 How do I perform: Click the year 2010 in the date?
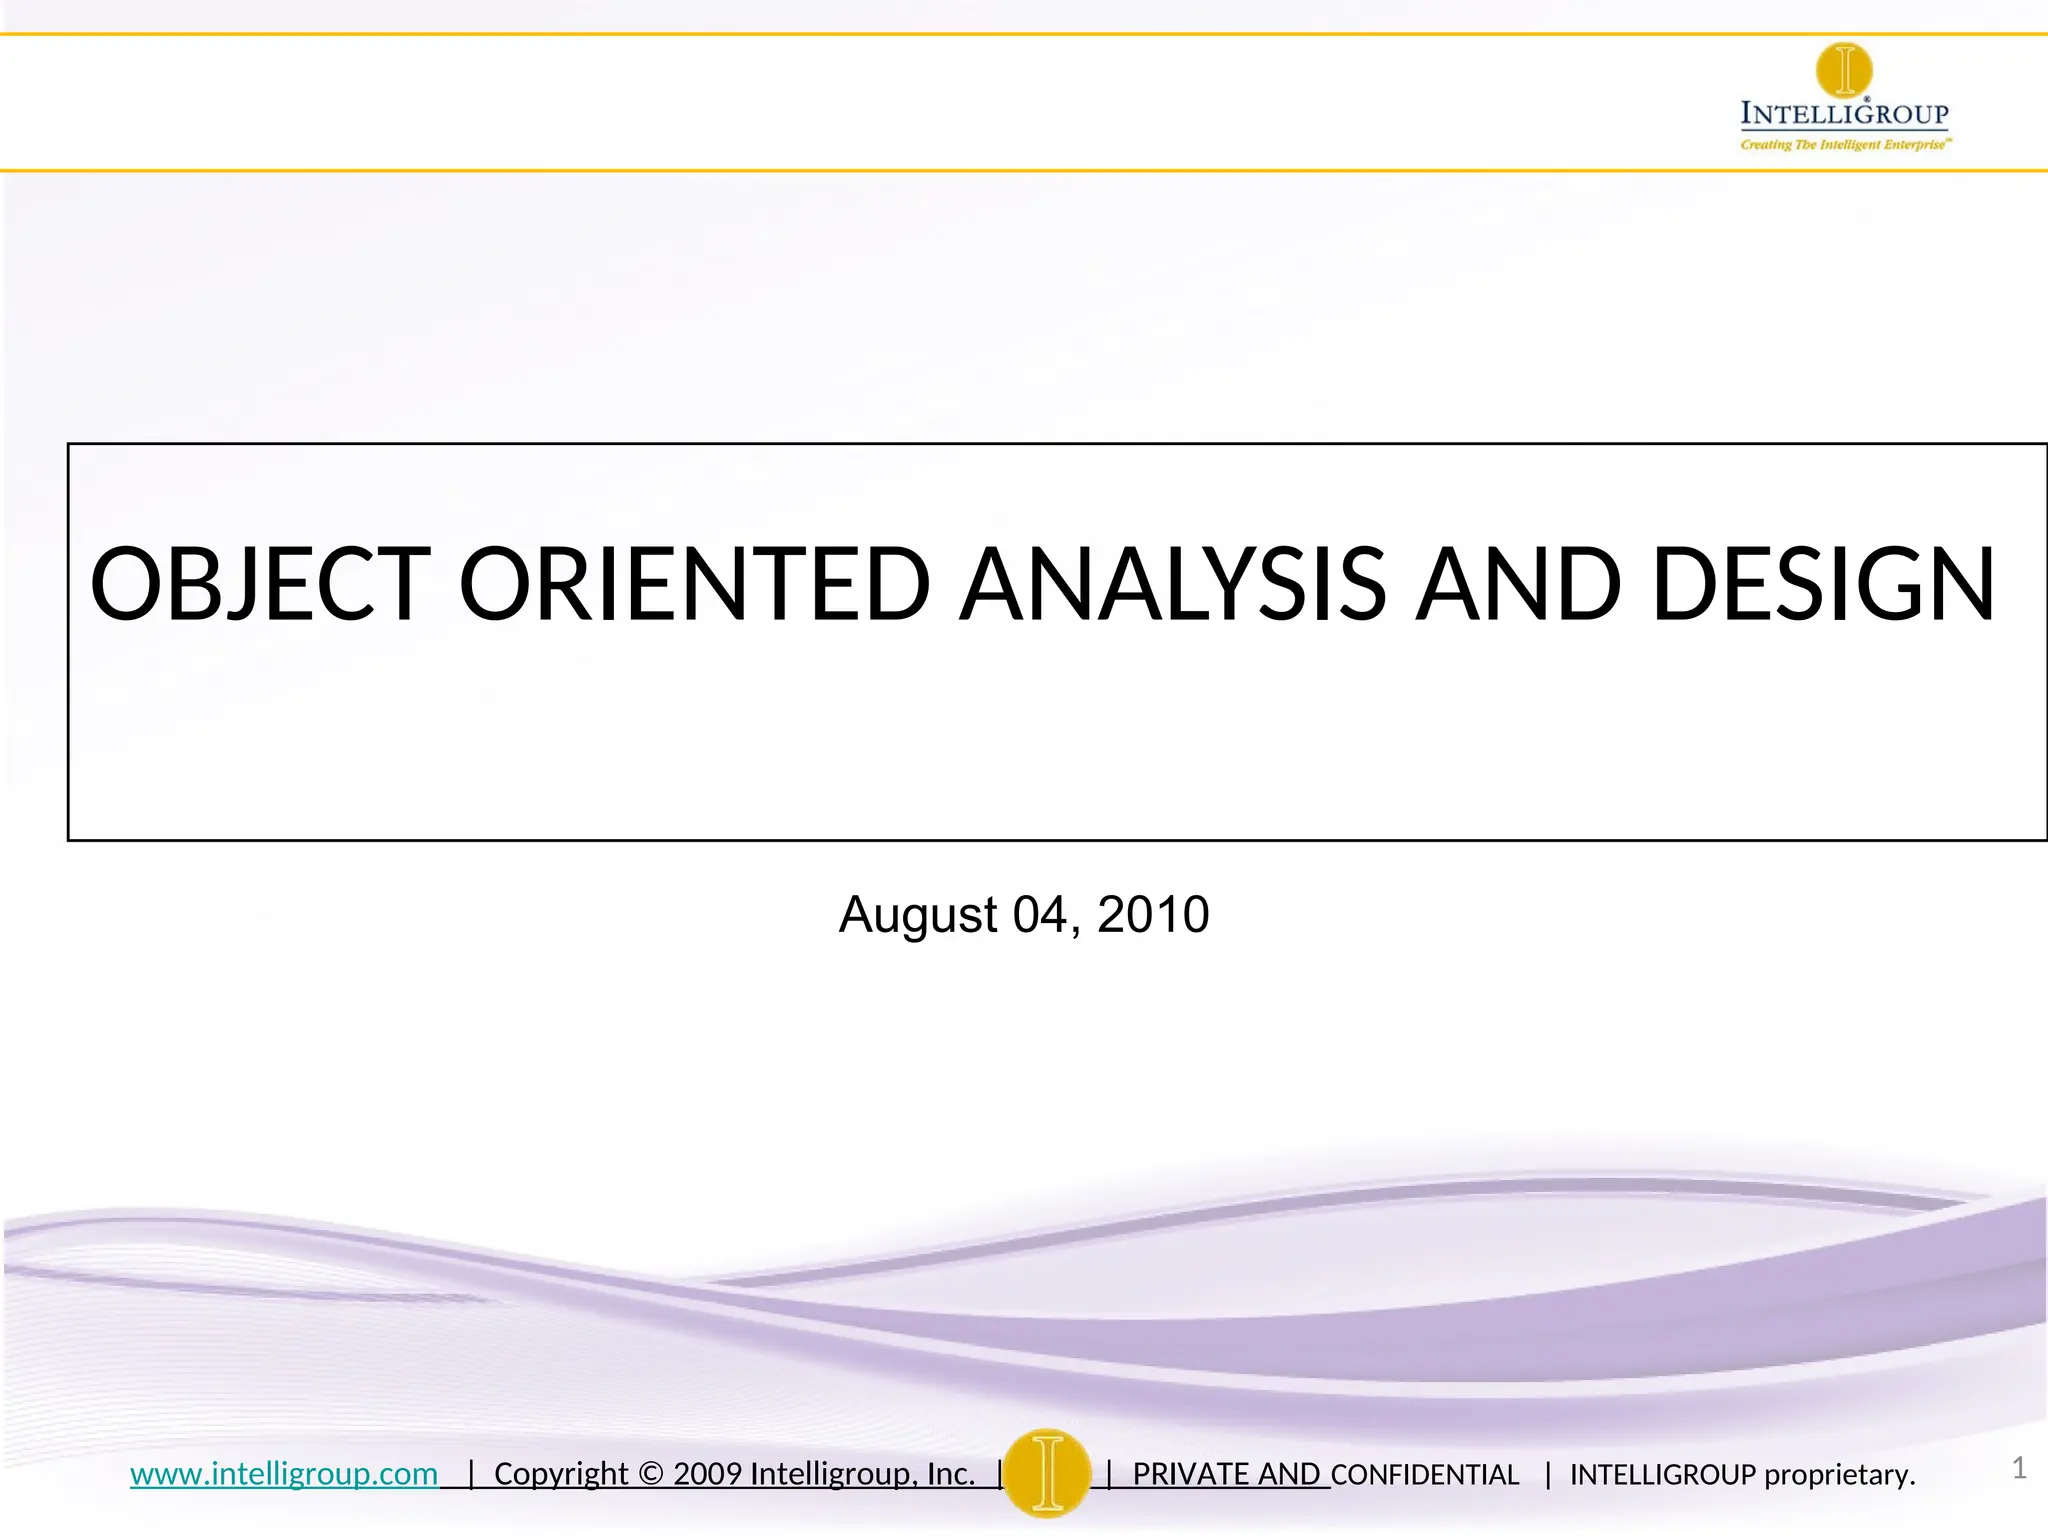click(1153, 914)
